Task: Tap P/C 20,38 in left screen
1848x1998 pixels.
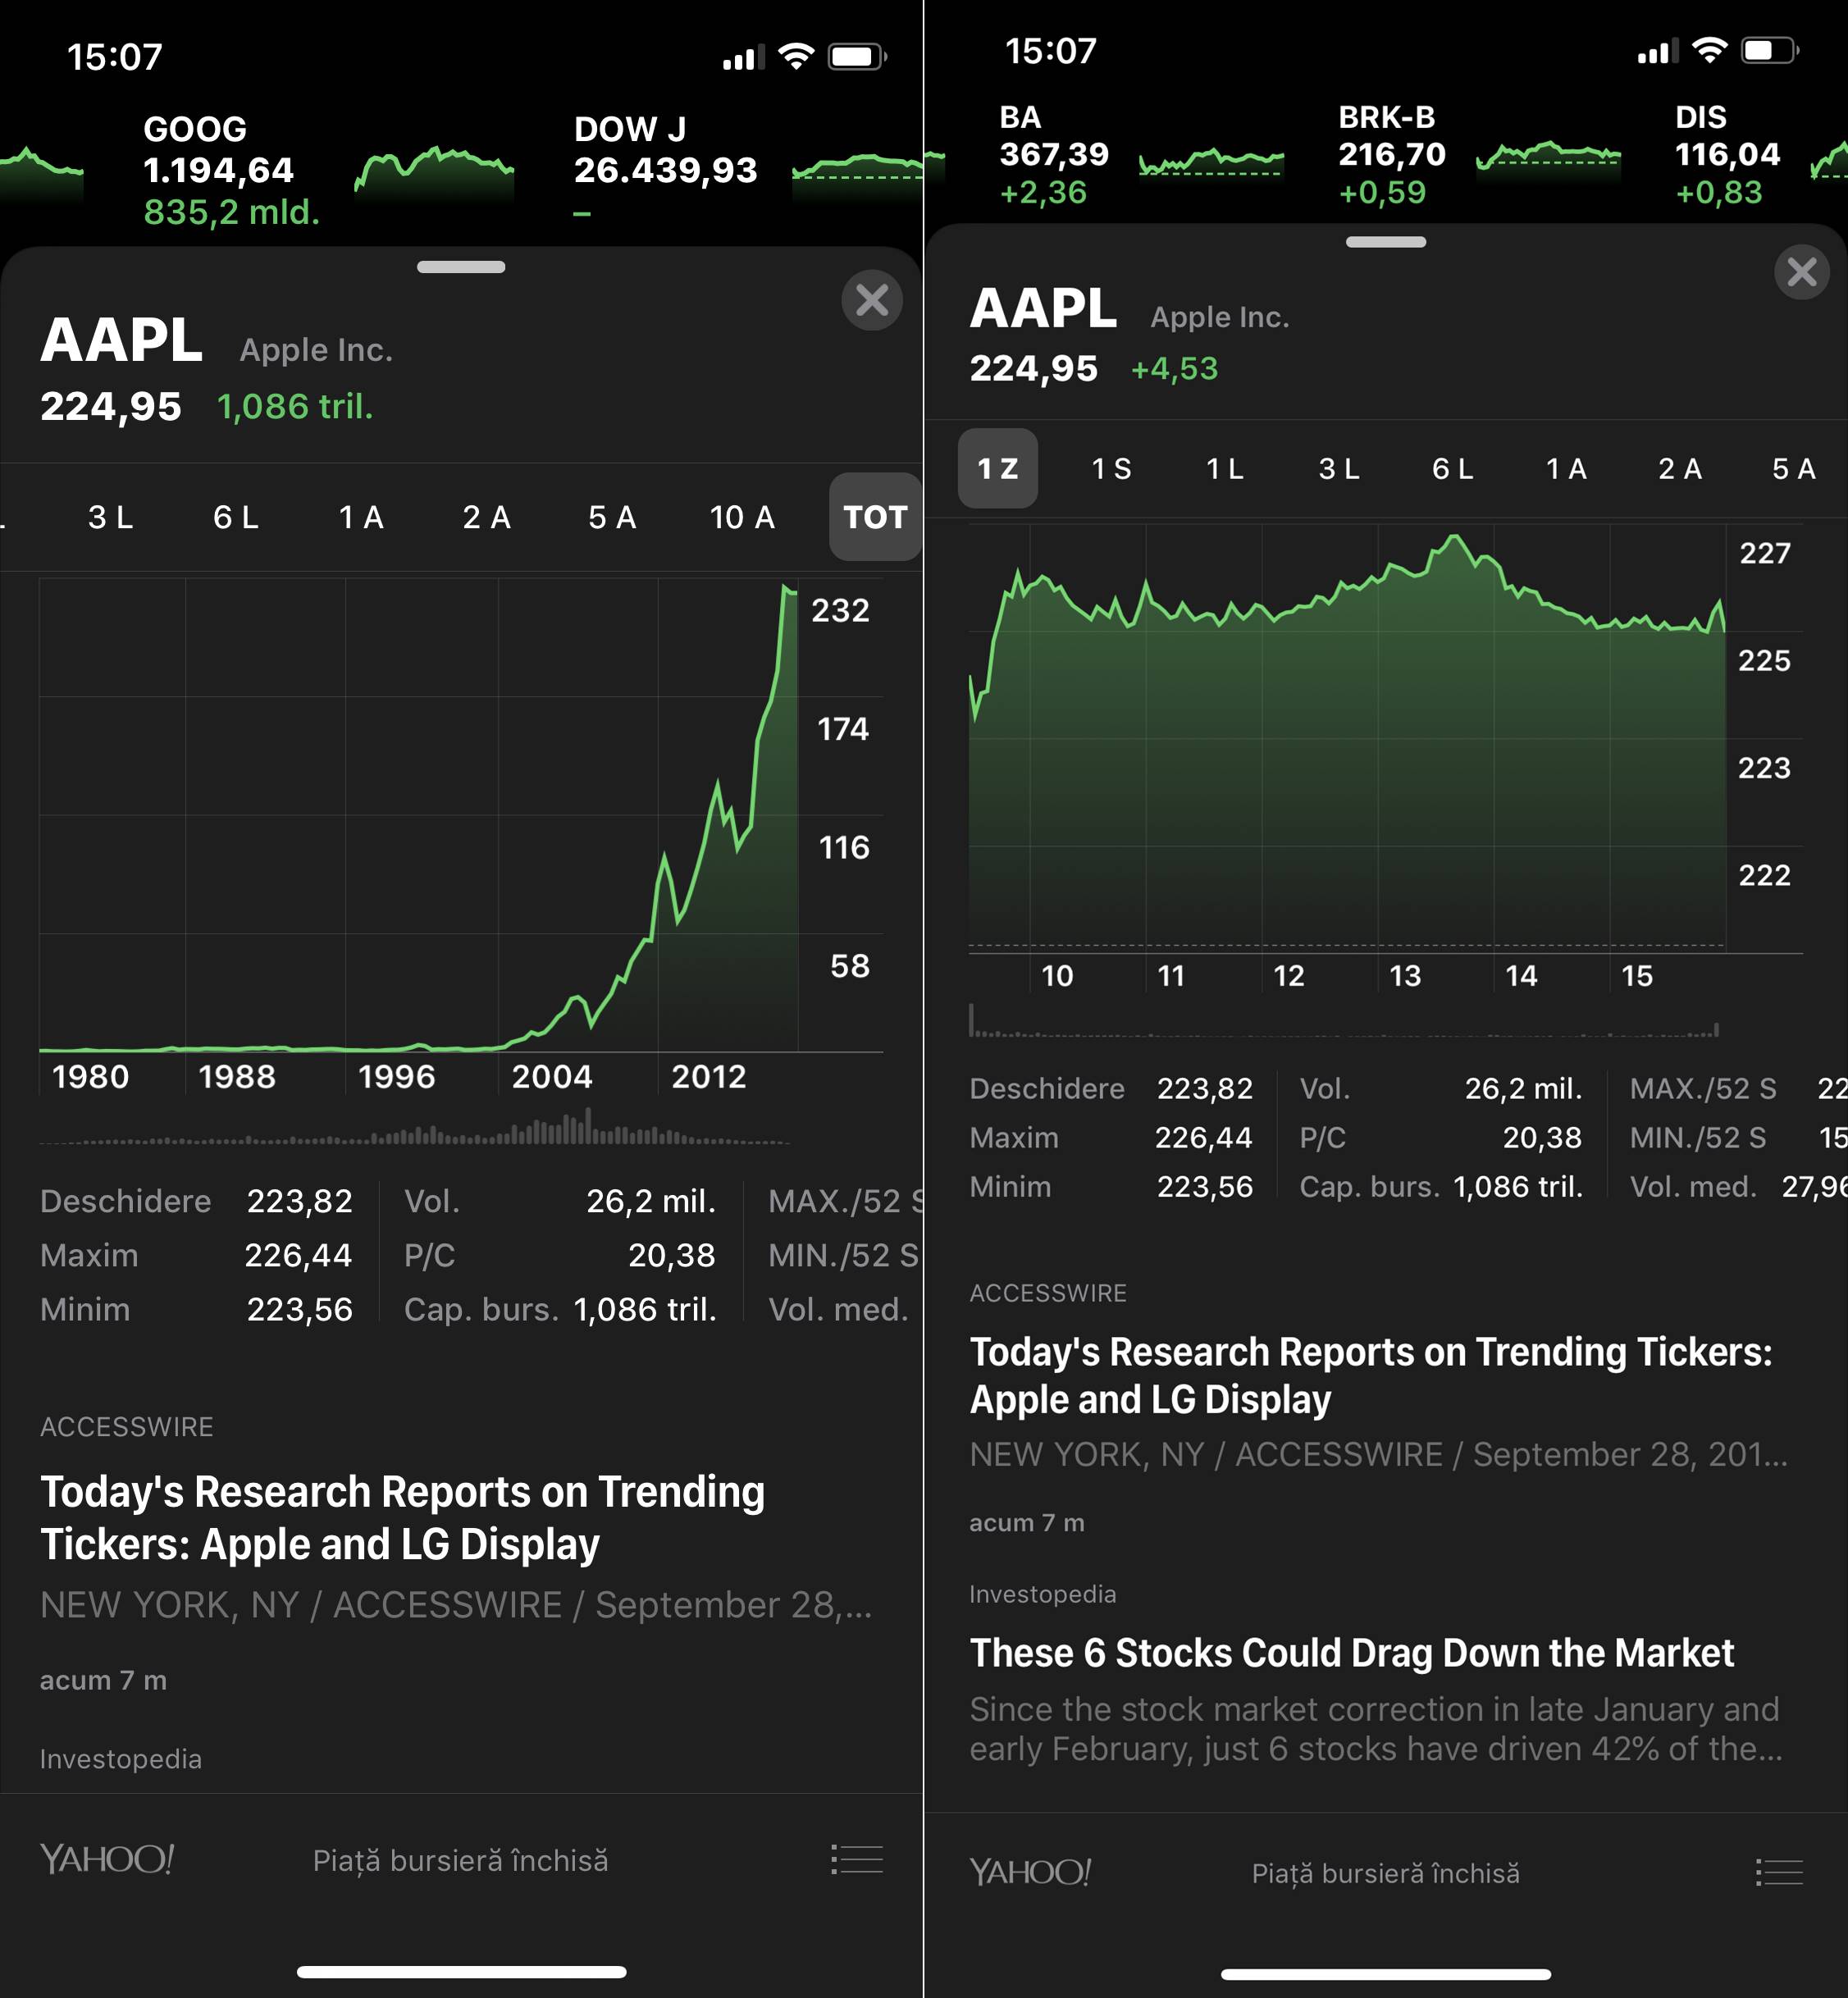Action: coord(559,1255)
